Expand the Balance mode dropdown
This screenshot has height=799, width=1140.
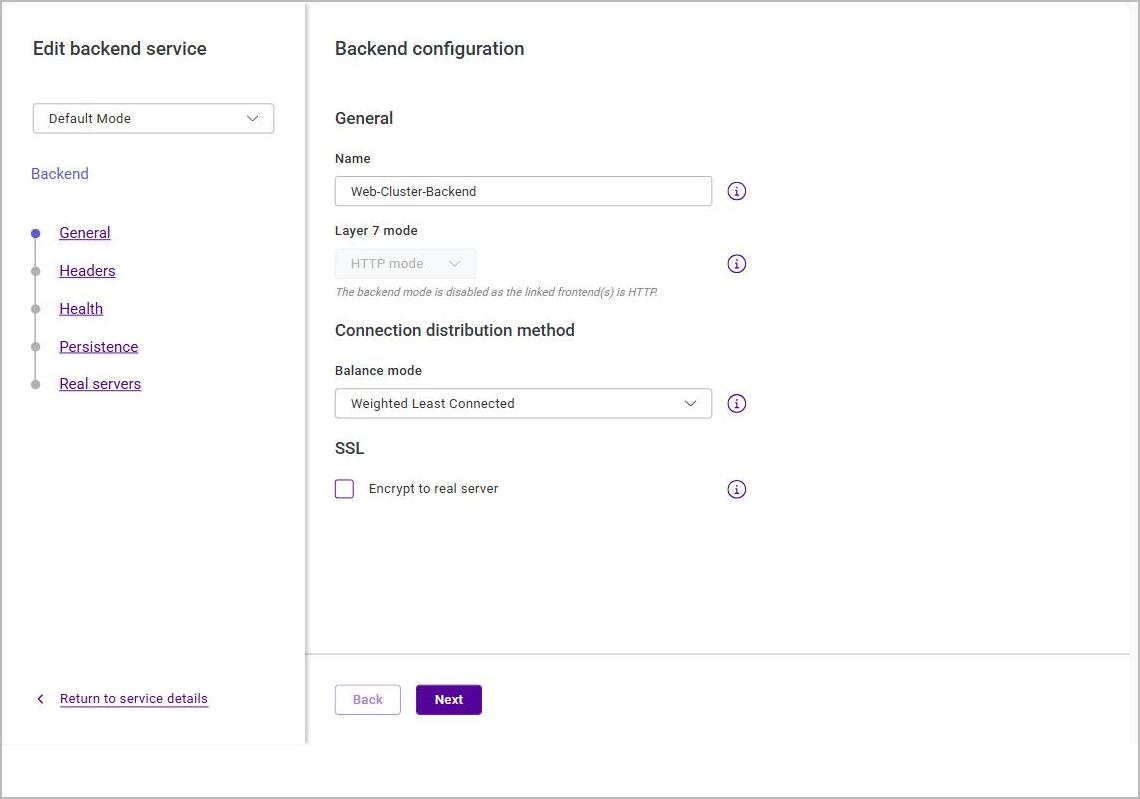[x=523, y=403]
